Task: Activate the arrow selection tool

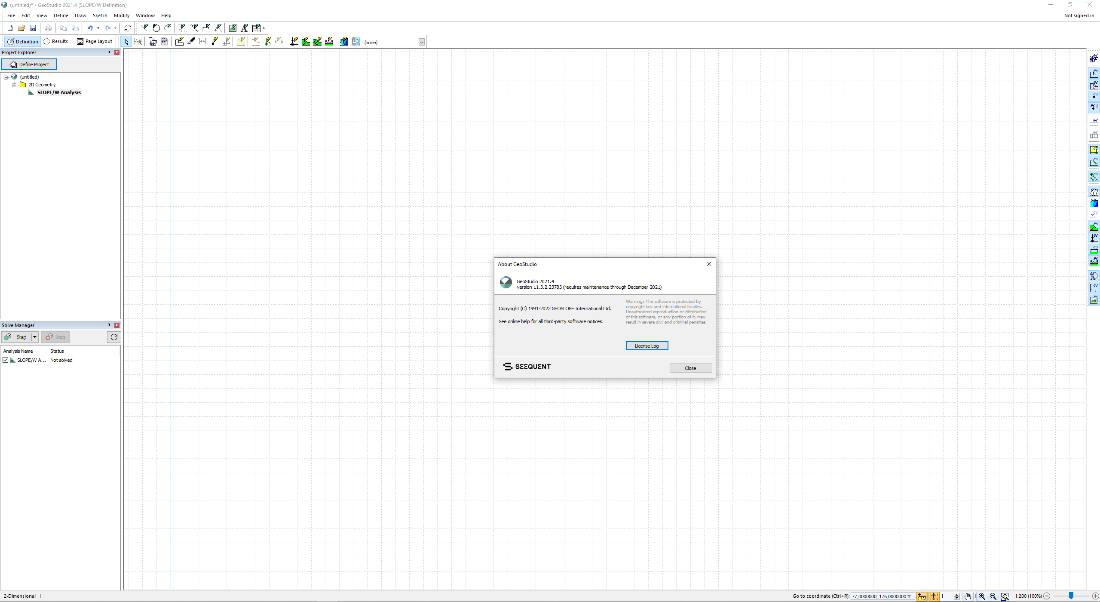Action: [x=127, y=41]
